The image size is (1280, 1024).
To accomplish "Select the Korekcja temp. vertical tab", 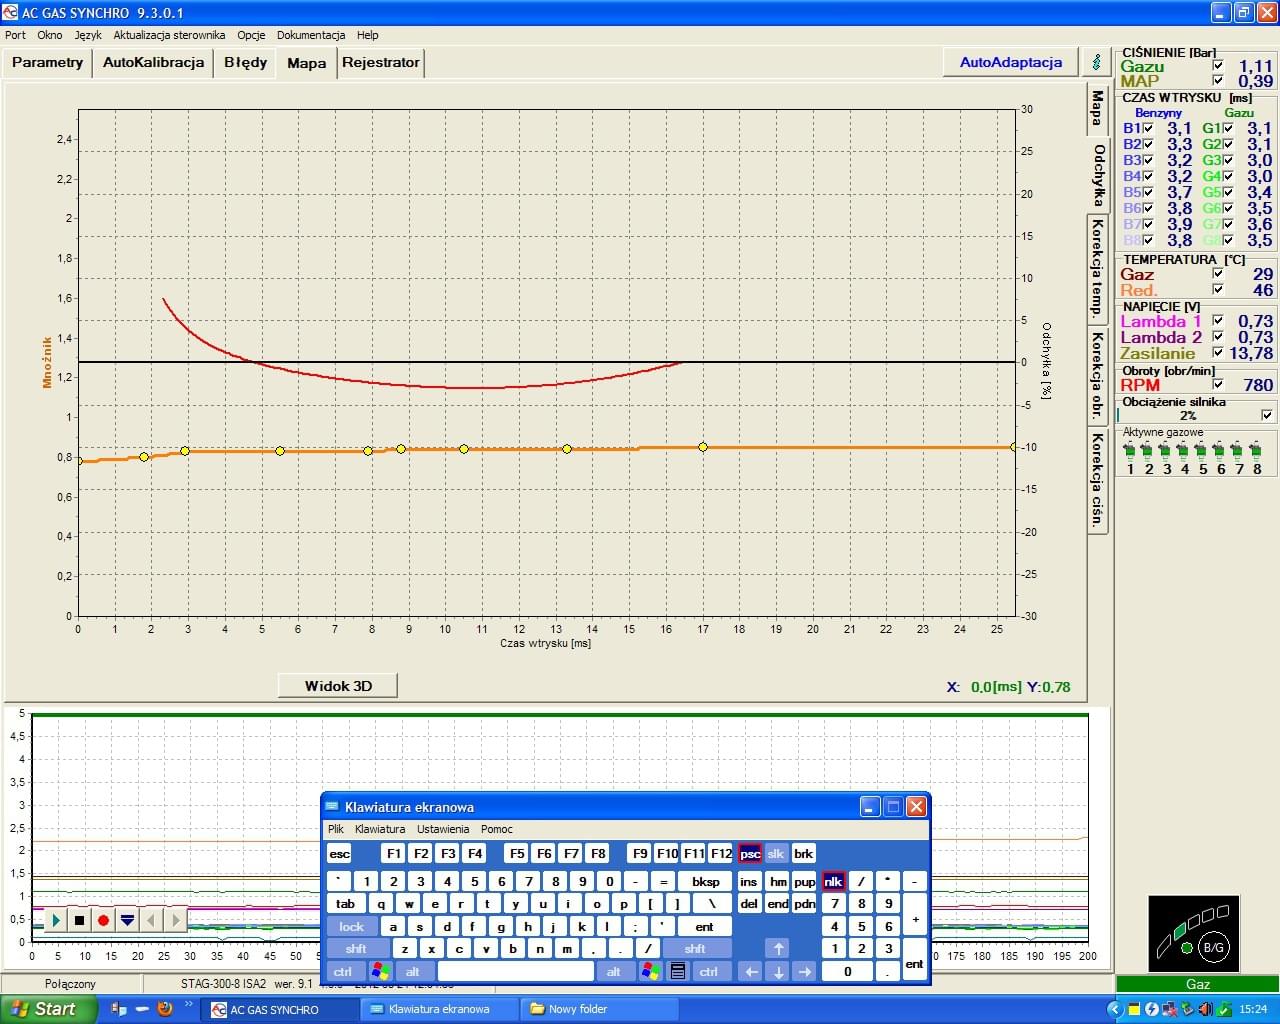I will coord(1097,268).
